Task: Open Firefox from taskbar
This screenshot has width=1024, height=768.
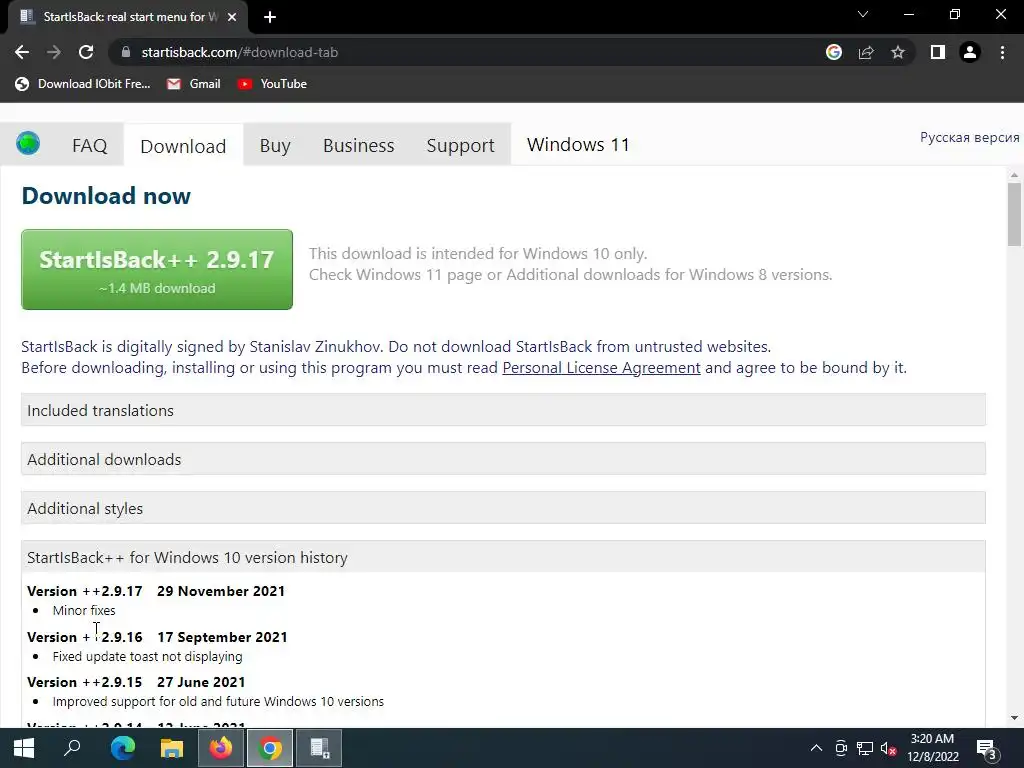Action: point(221,748)
